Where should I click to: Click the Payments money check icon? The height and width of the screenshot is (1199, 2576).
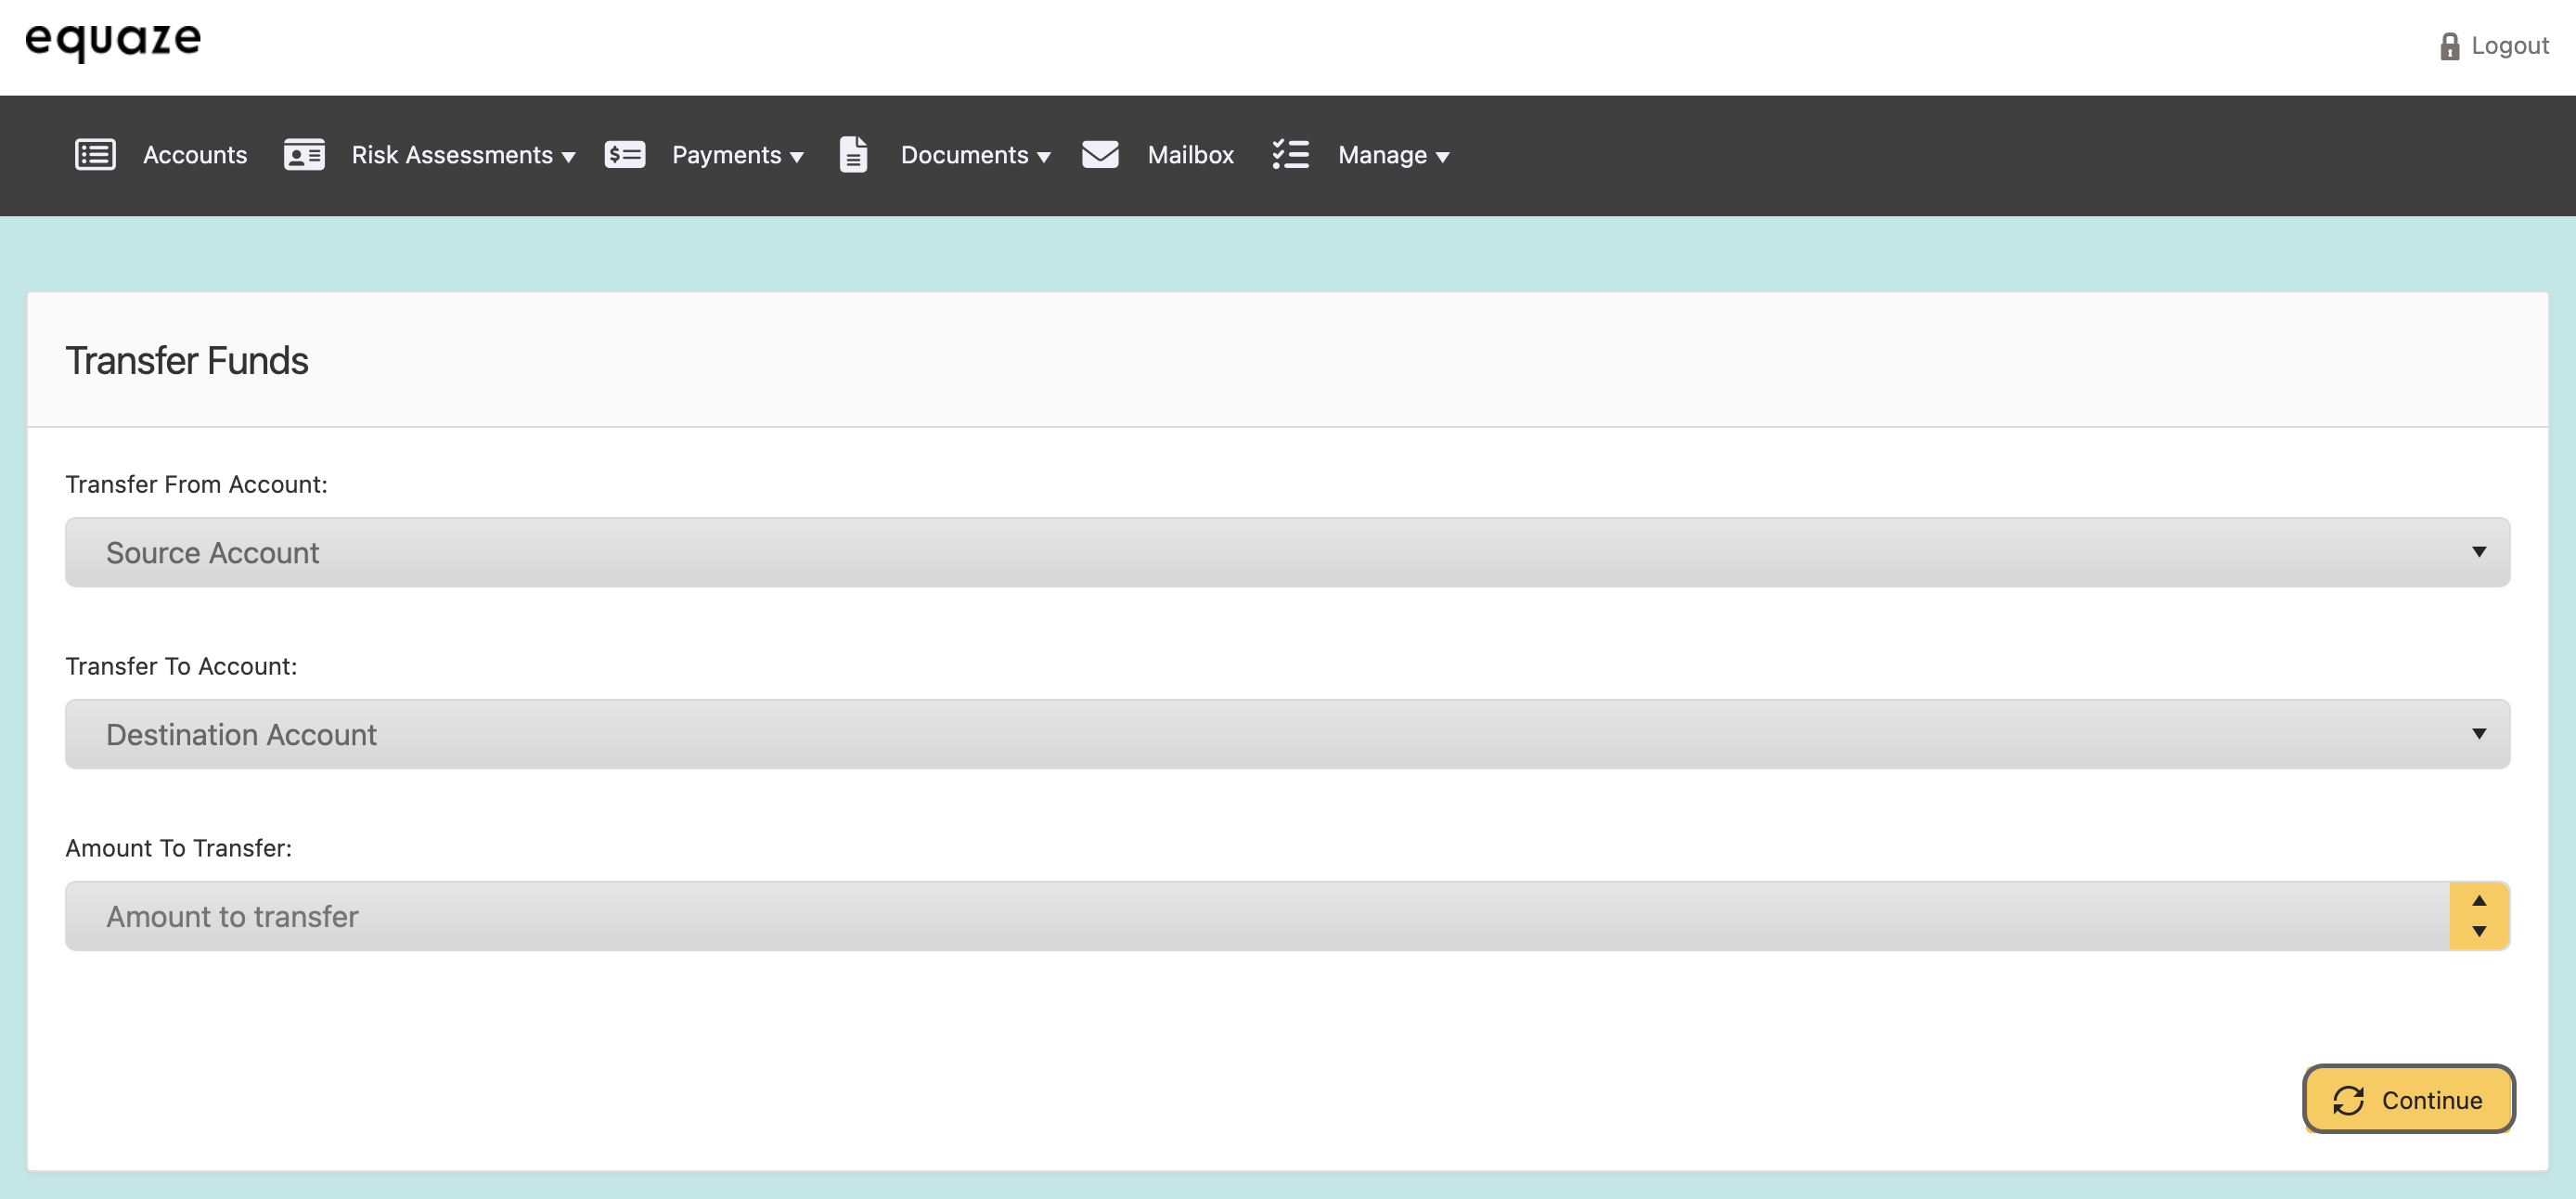tap(625, 155)
